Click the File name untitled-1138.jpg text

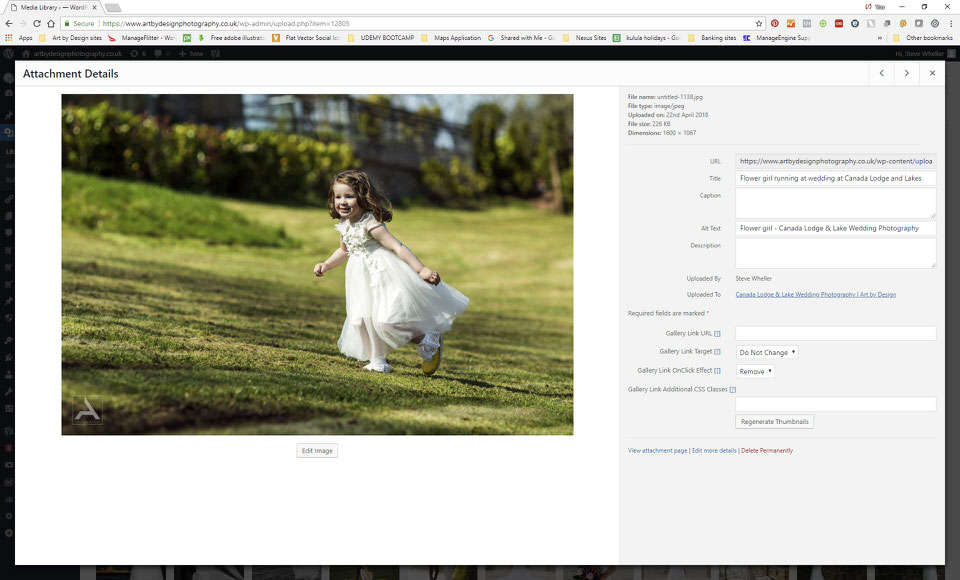[x=665, y=97]
